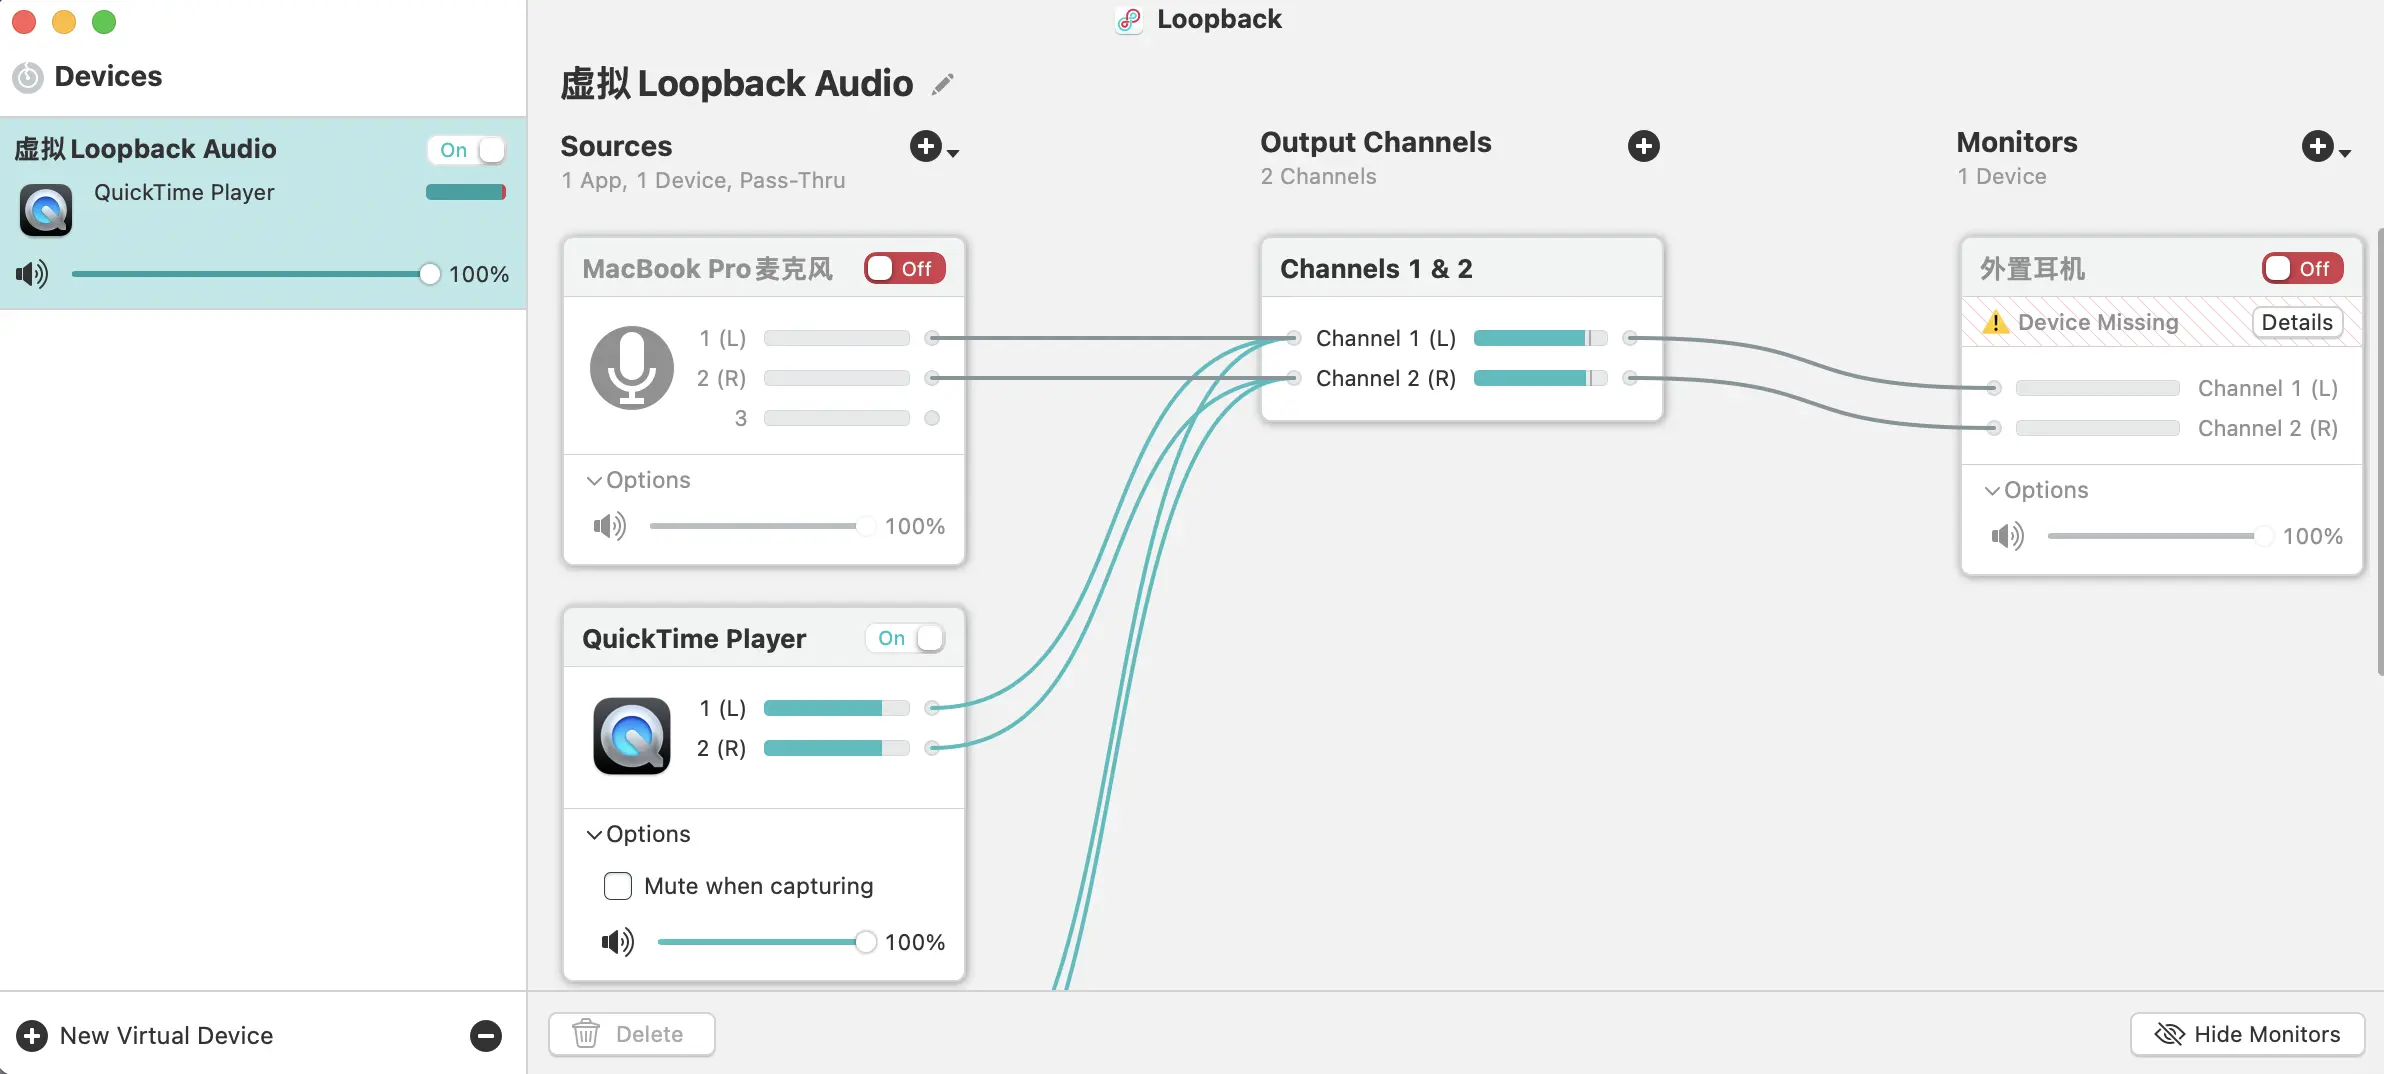The image size is (2384, 1074).
Task: Click the QuickTime Player volume slider
Action: click(760, 942)
